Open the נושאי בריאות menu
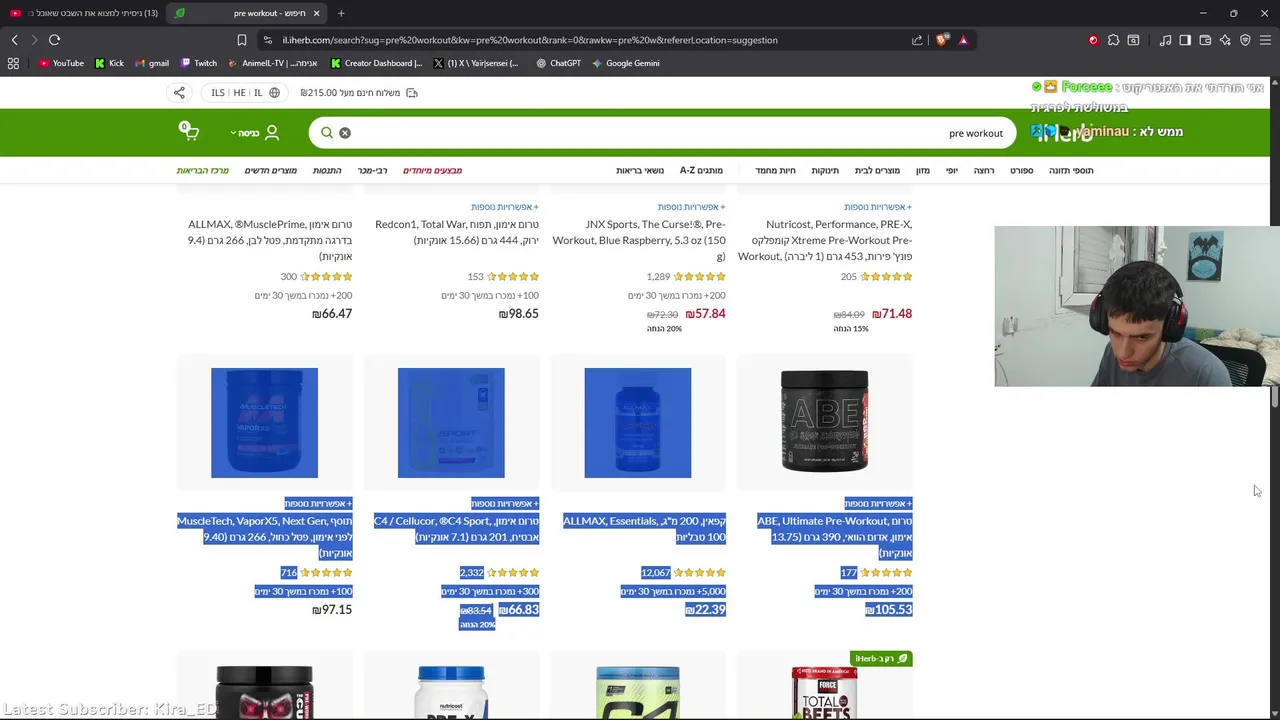 (640, 170)
